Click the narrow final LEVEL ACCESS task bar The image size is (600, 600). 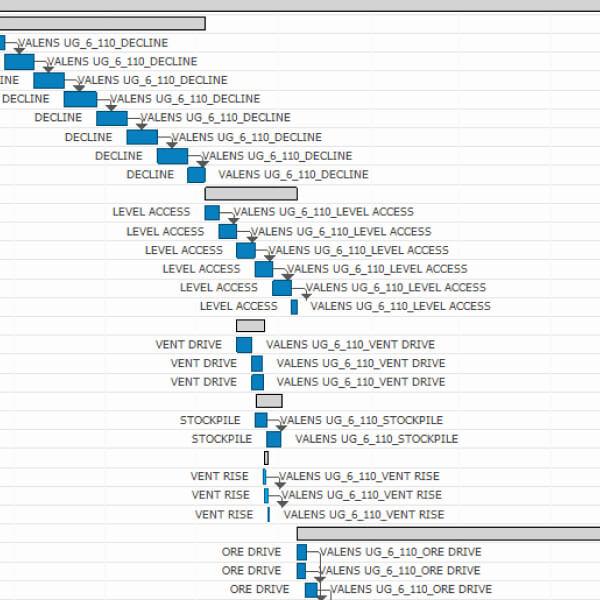point(294,307)
